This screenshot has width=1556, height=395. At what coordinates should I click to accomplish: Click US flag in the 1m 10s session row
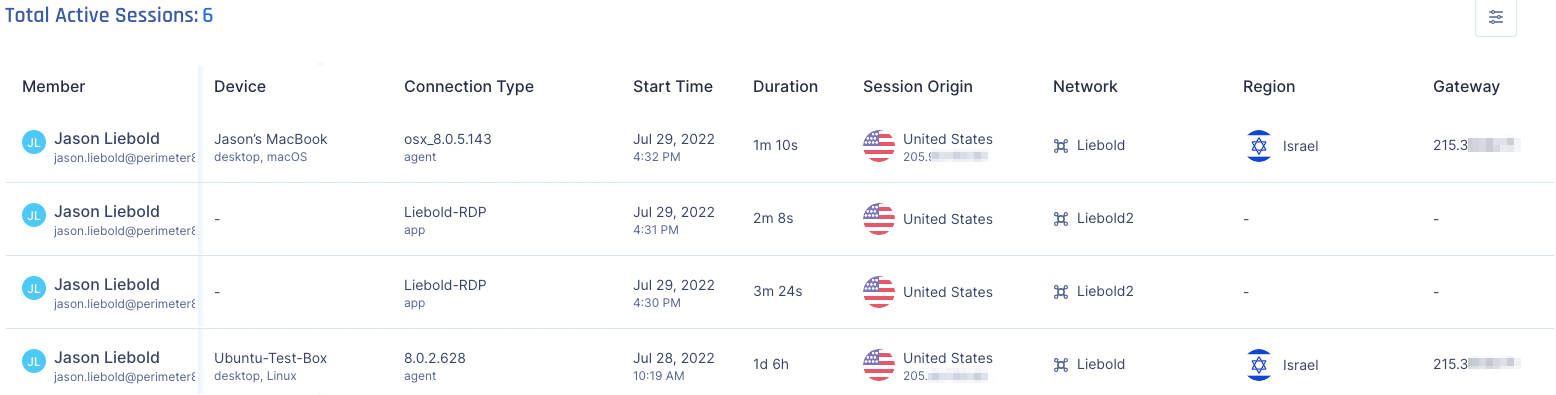tap(878, 146)
